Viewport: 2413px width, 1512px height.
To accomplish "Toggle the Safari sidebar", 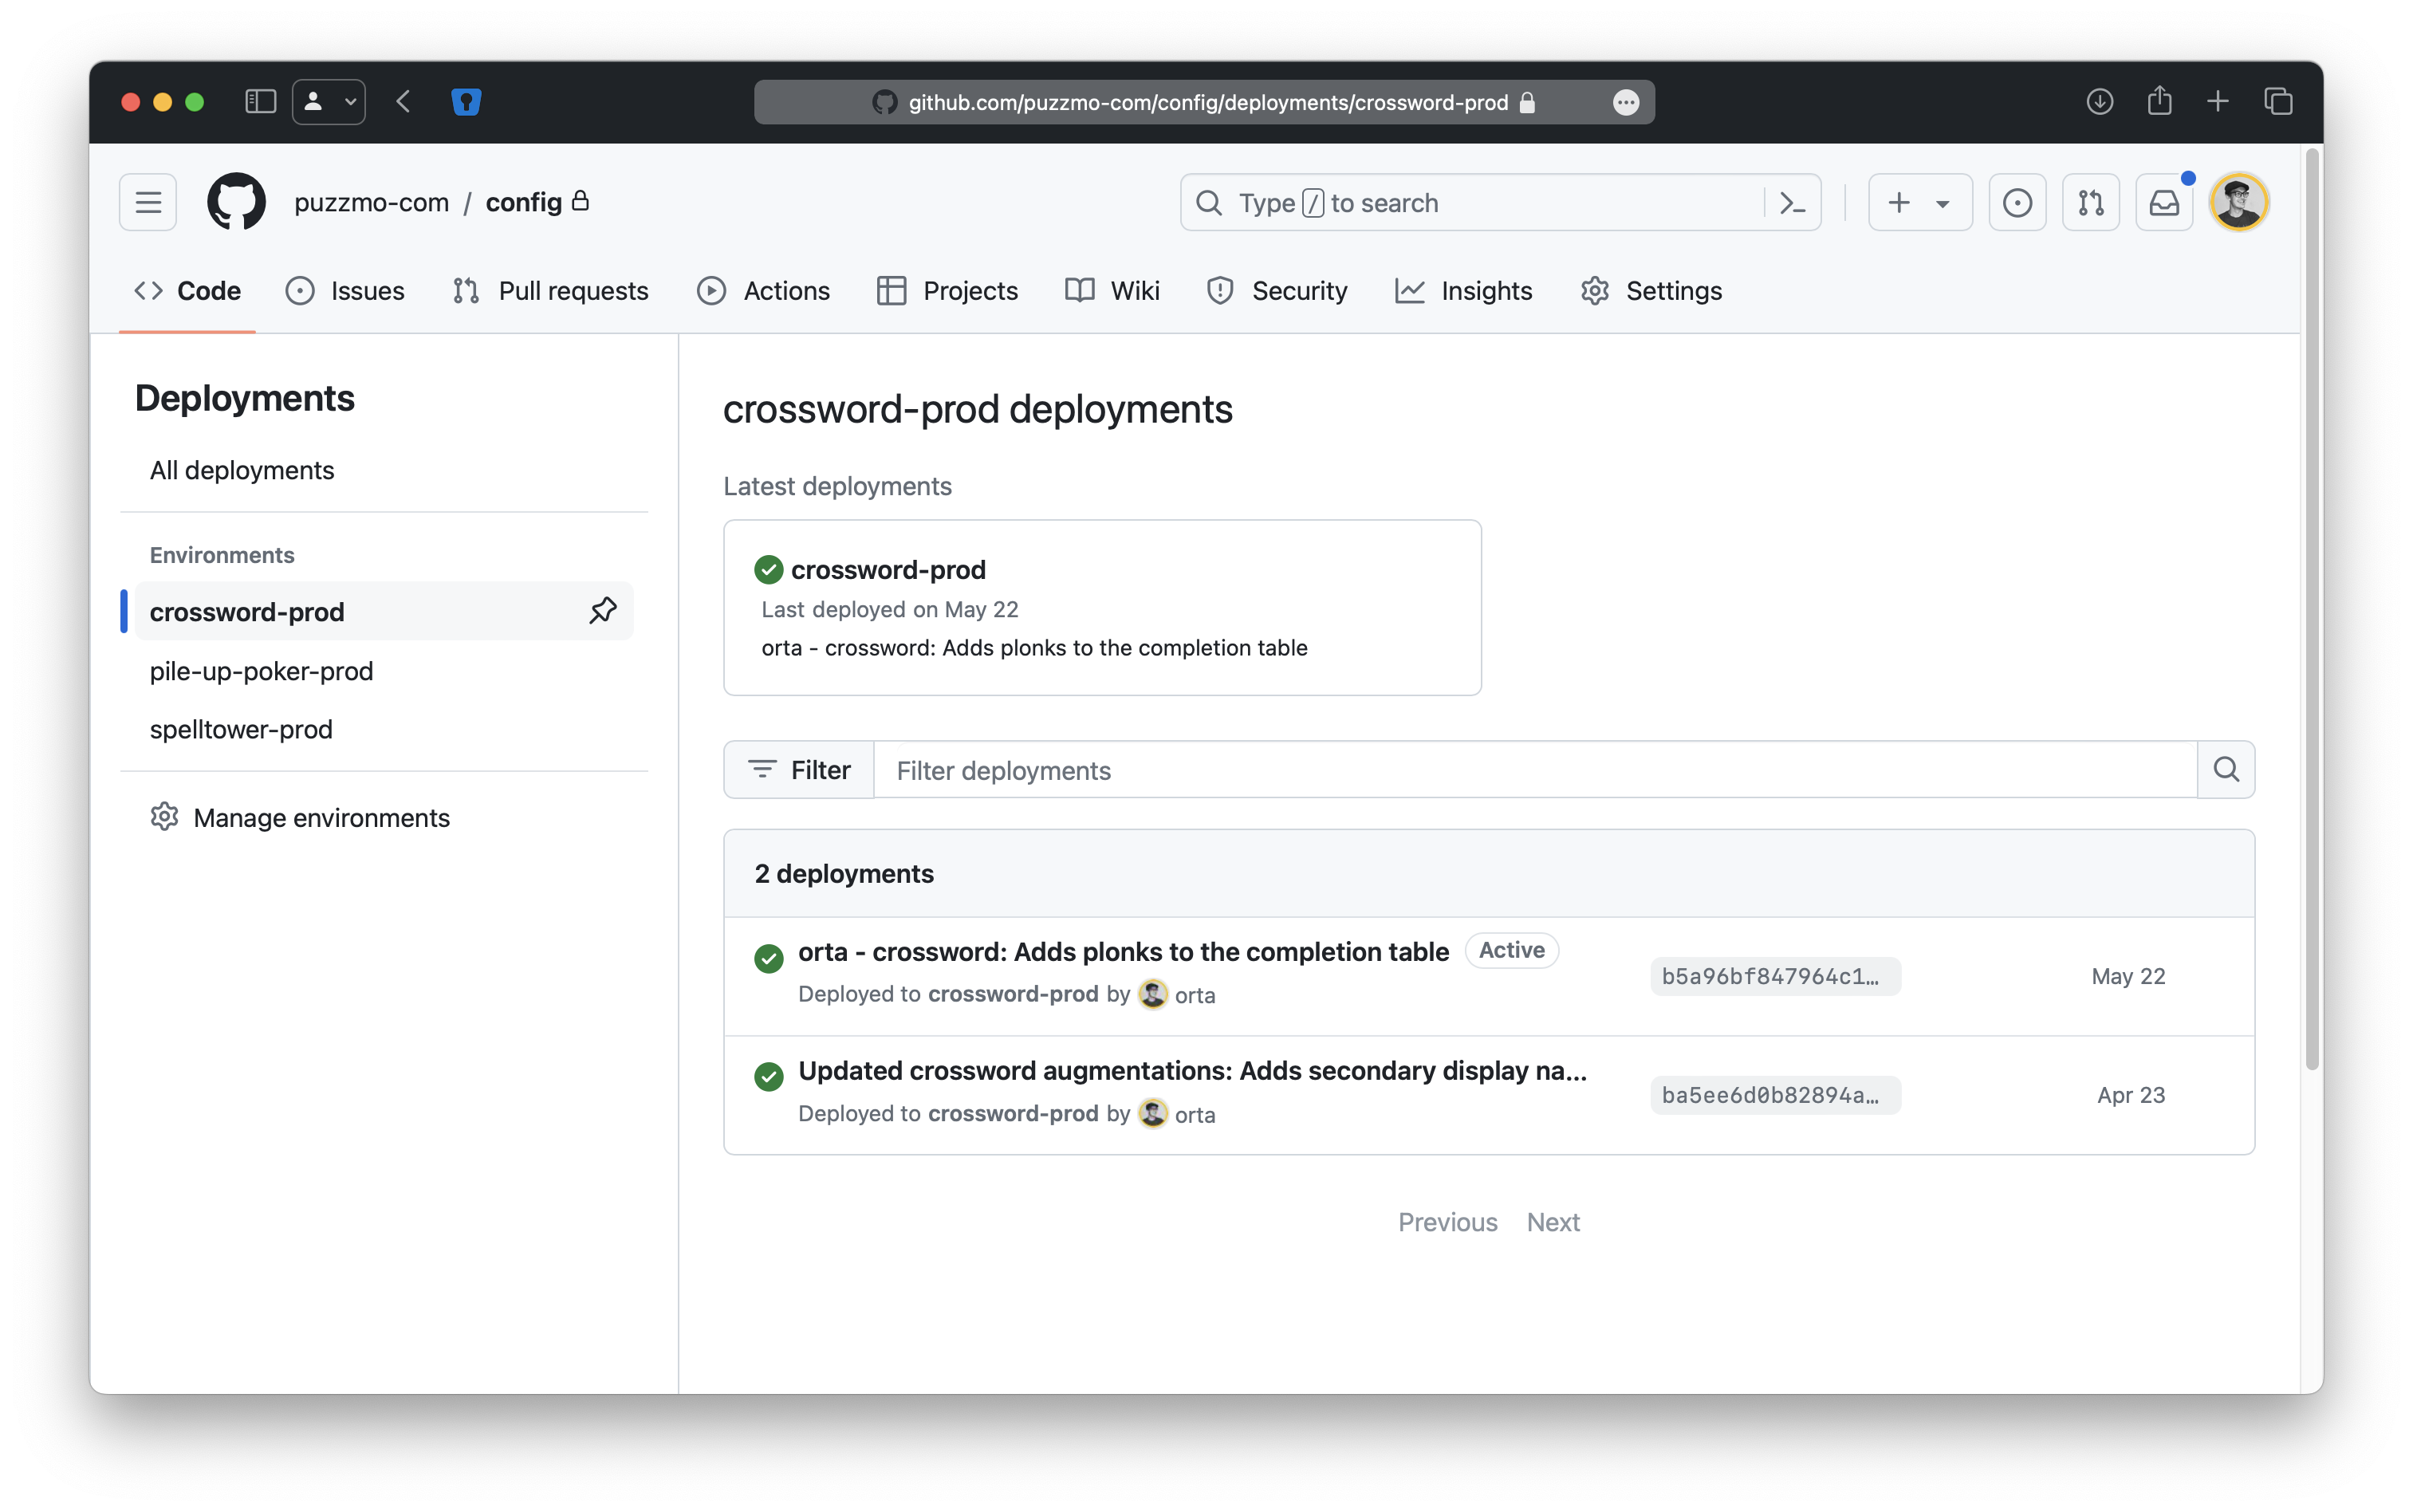I will 260,102.
